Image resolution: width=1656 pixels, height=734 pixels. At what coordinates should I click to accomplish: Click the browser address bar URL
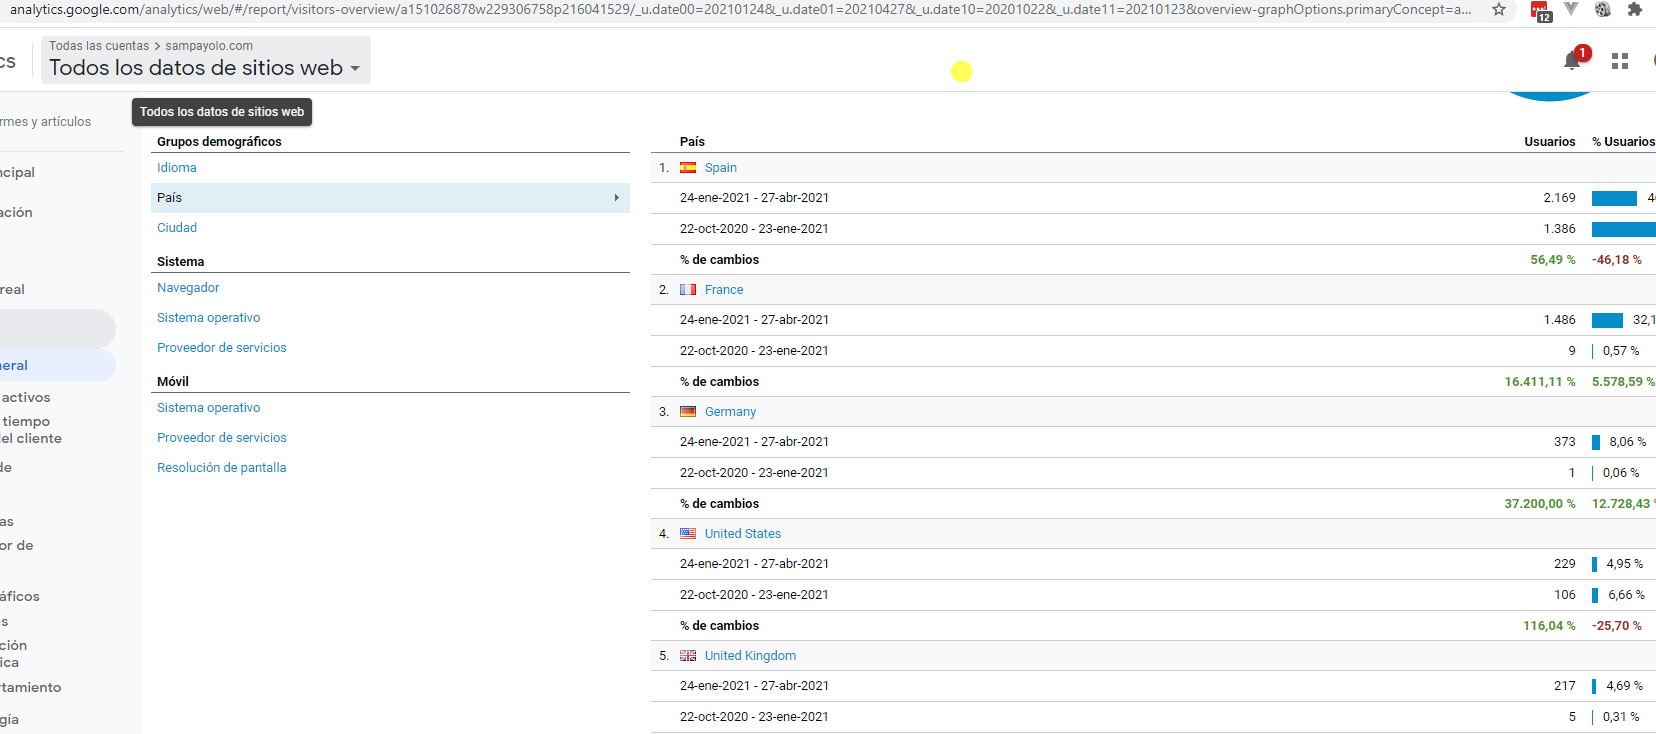740,10
